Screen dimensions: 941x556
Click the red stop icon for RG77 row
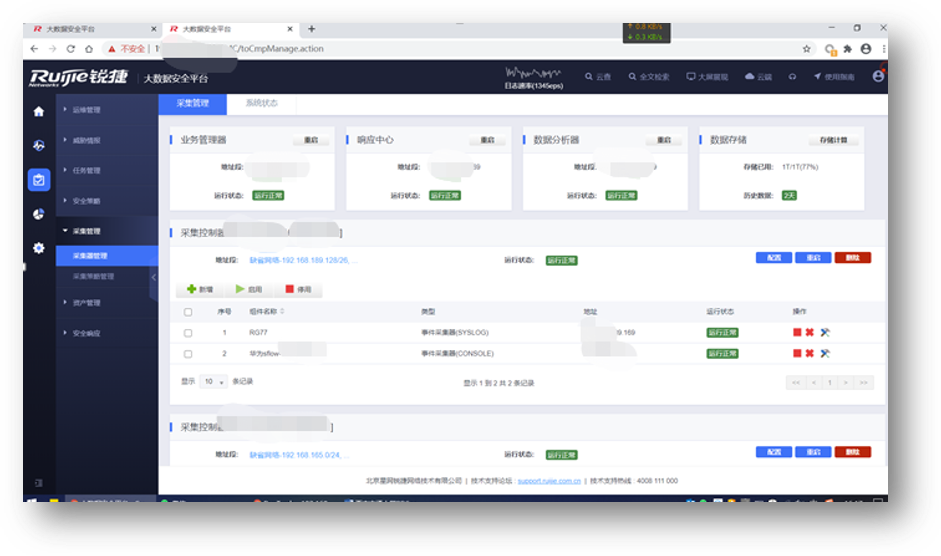tap(797, 332)
